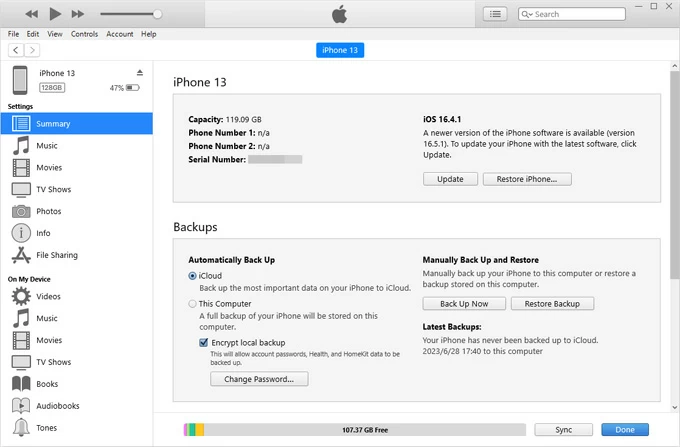
Task: Click the Back Up Now button
Action: [465, 303]
